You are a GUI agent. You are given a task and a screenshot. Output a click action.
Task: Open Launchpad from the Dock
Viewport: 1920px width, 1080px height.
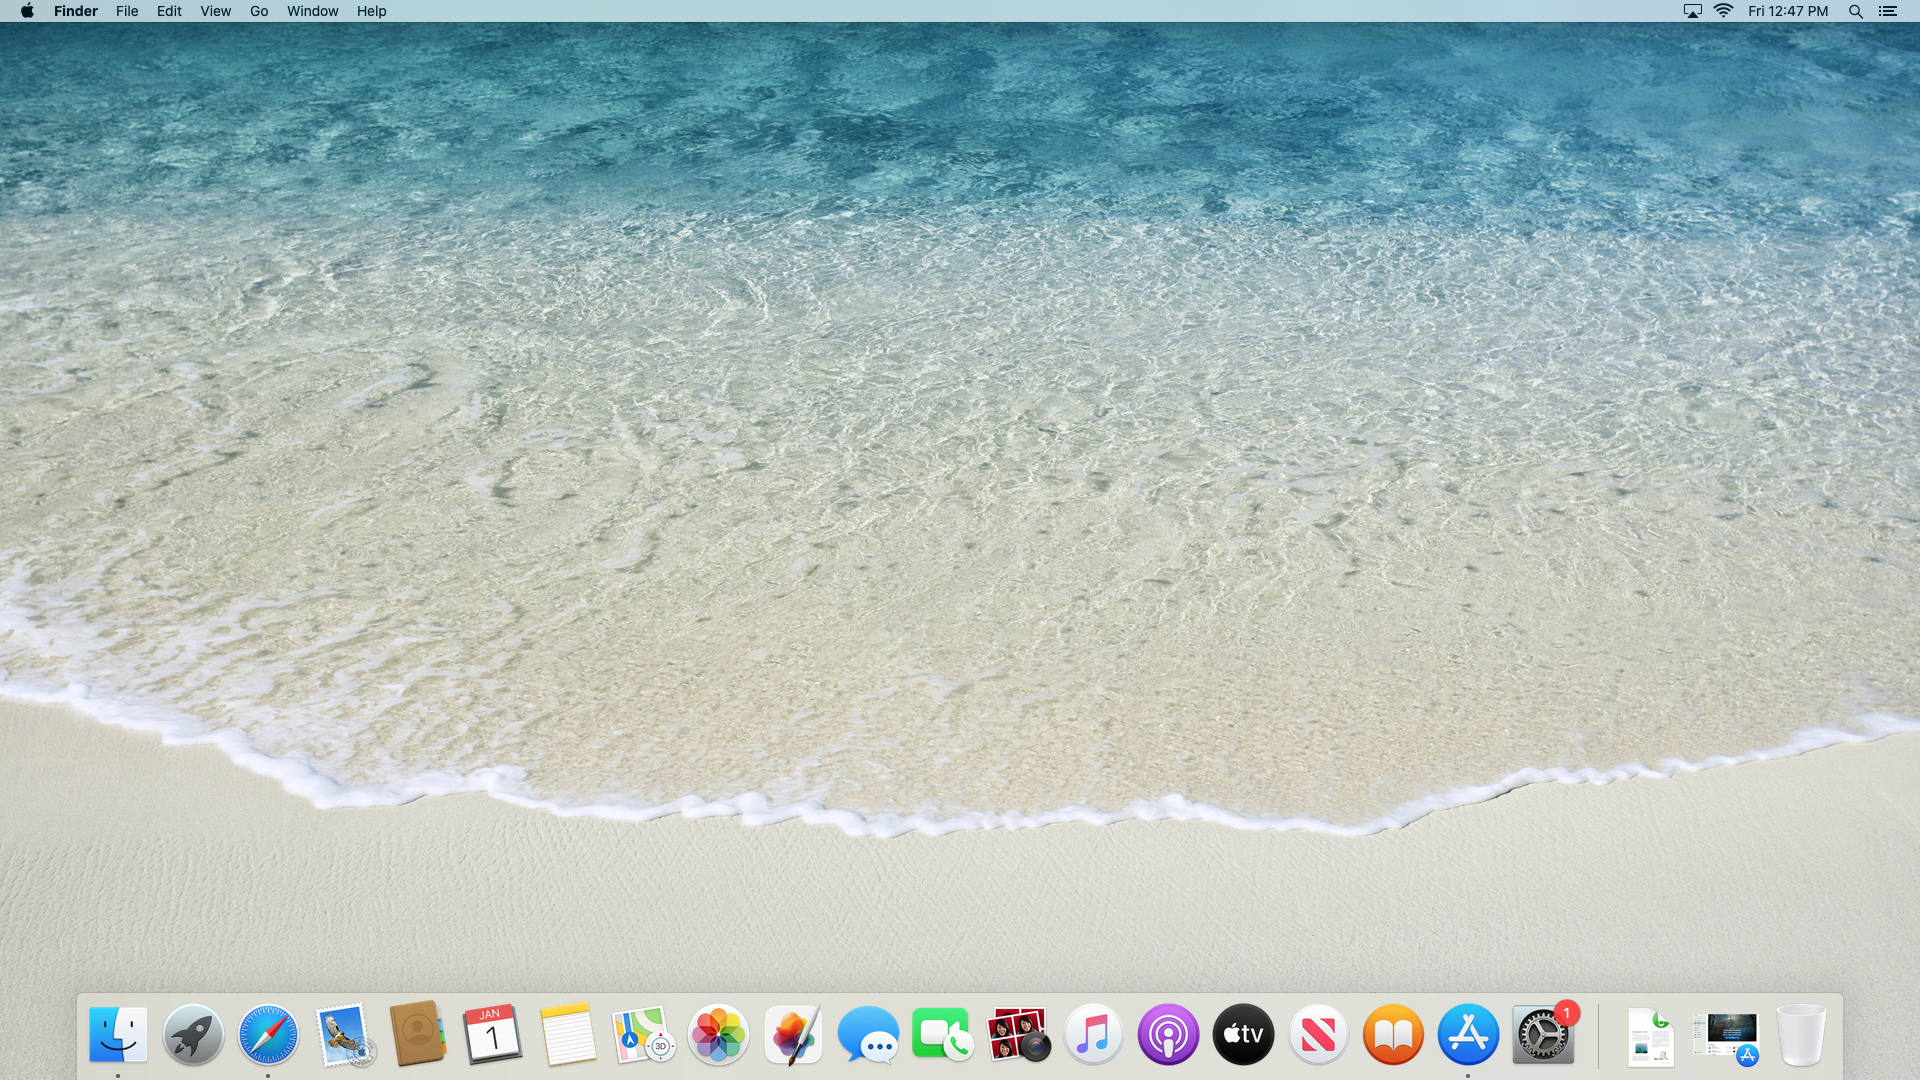[193, 1034]
